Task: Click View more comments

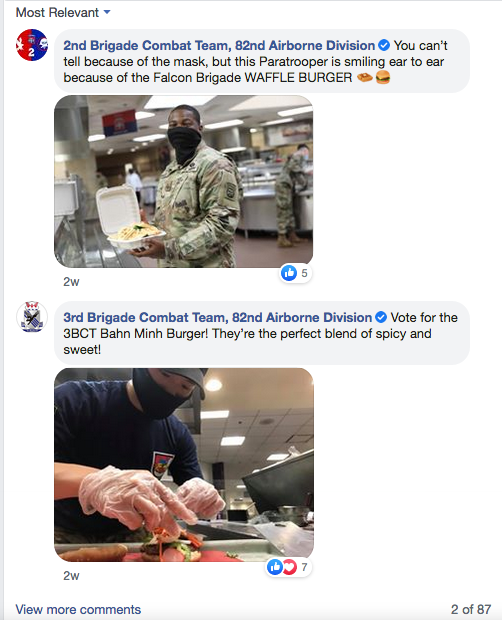Action: pos(78,609)
